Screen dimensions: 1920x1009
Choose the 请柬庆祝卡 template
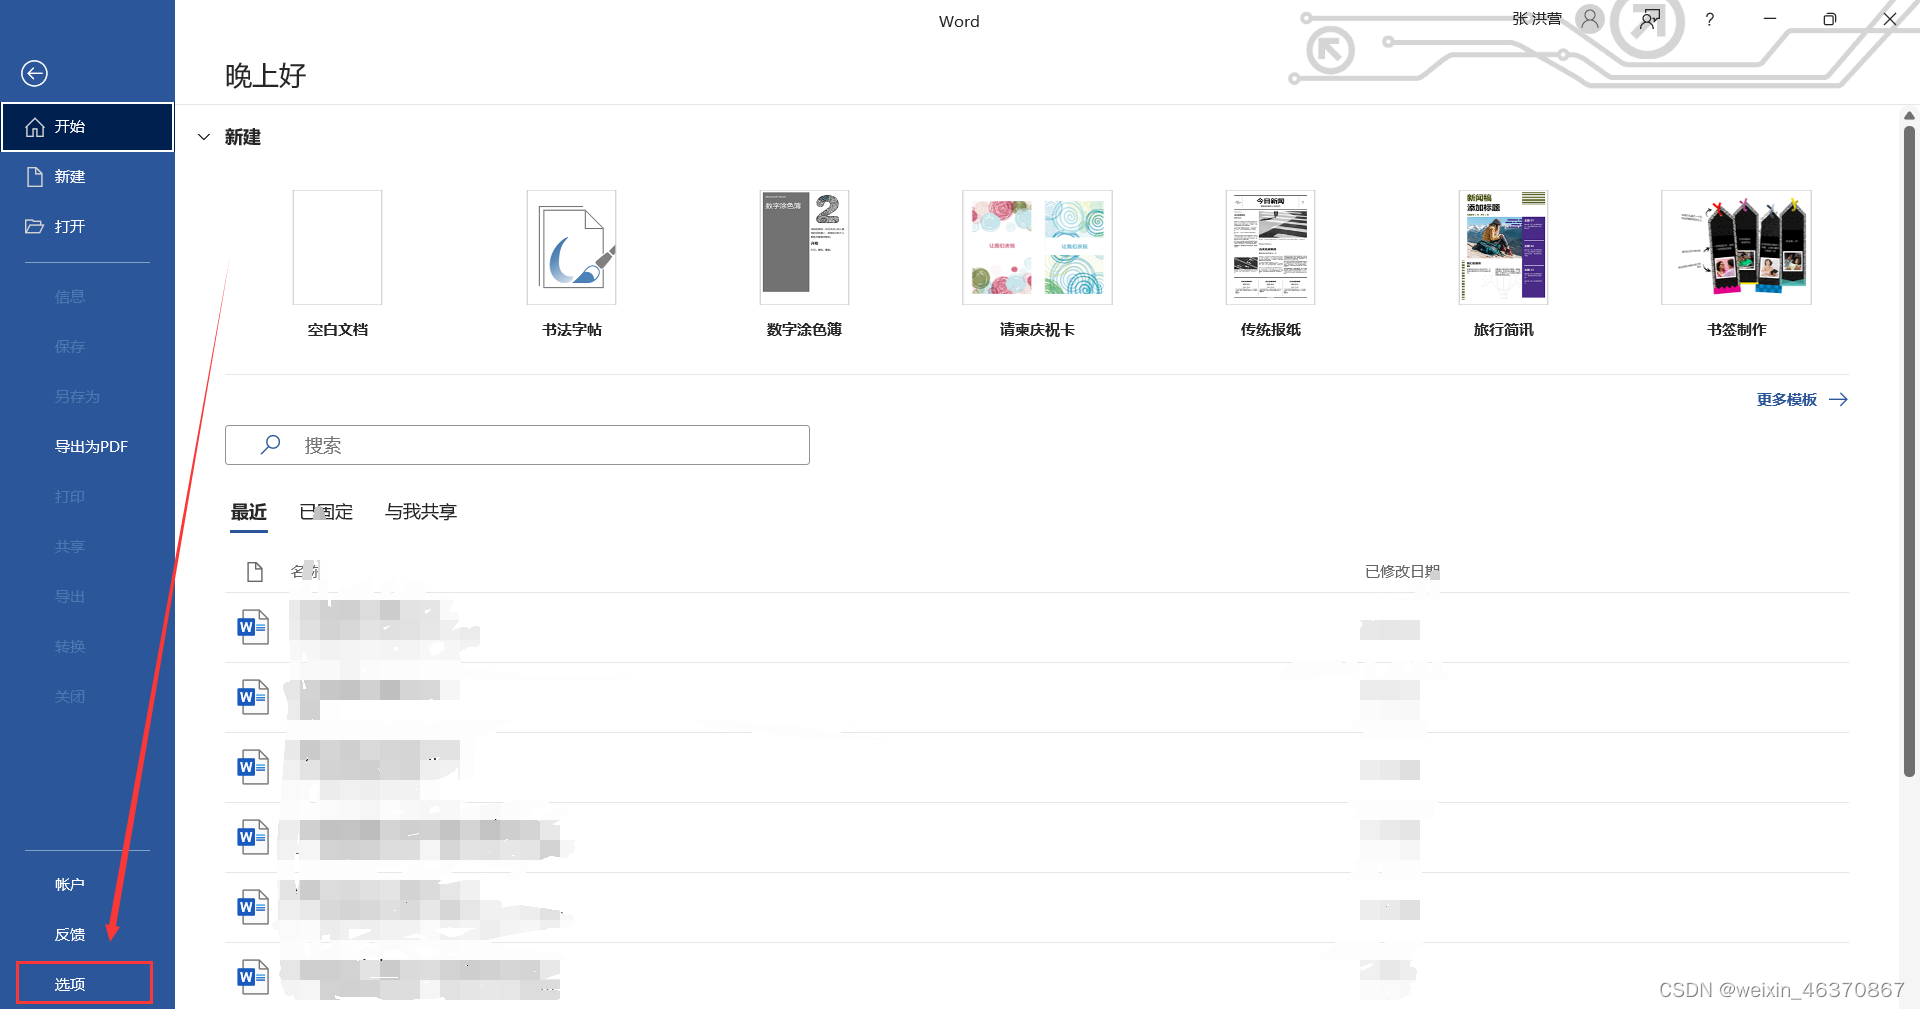click(1037, 264)
